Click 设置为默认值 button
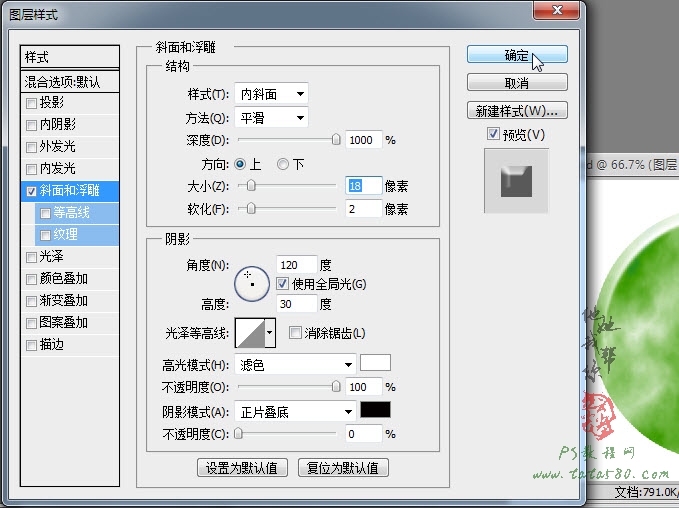Screen dimensions: 679x508 [242, 468]
